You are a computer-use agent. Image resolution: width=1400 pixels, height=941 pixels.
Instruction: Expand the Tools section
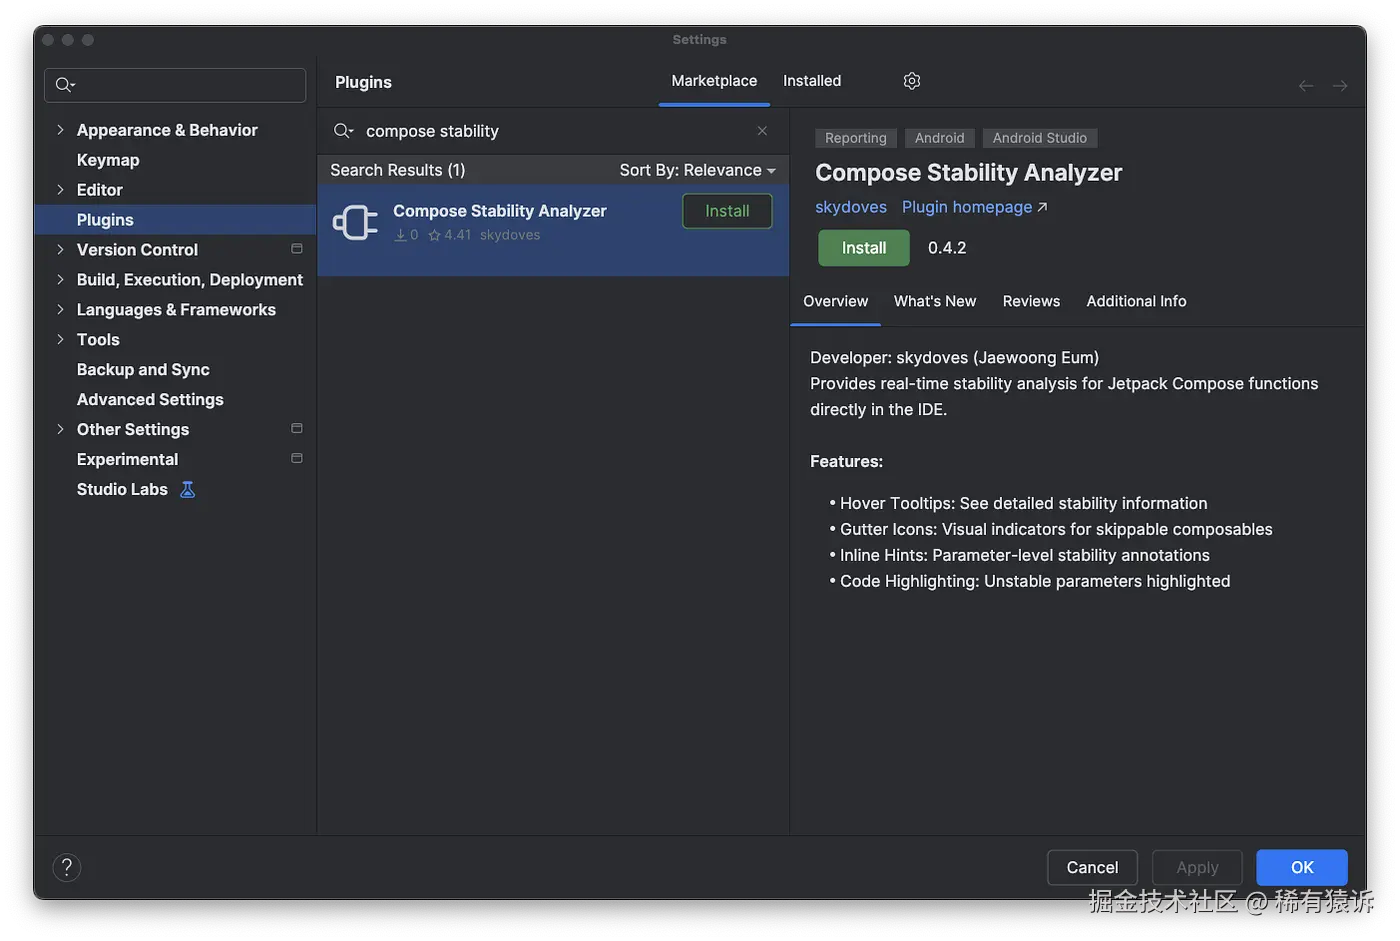point(60,340)
